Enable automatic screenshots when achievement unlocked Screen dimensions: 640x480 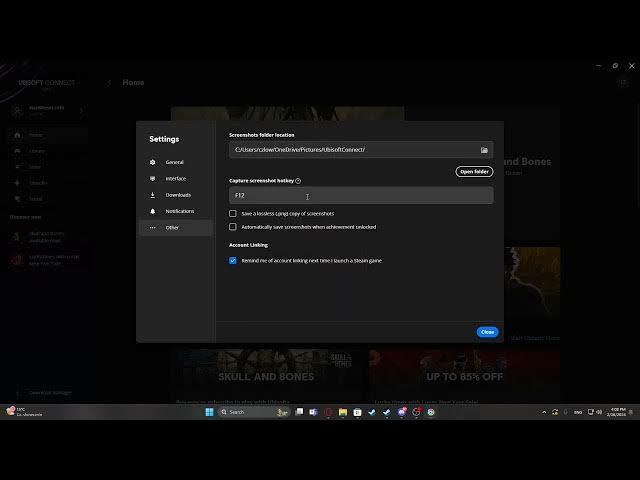(233, 227)
